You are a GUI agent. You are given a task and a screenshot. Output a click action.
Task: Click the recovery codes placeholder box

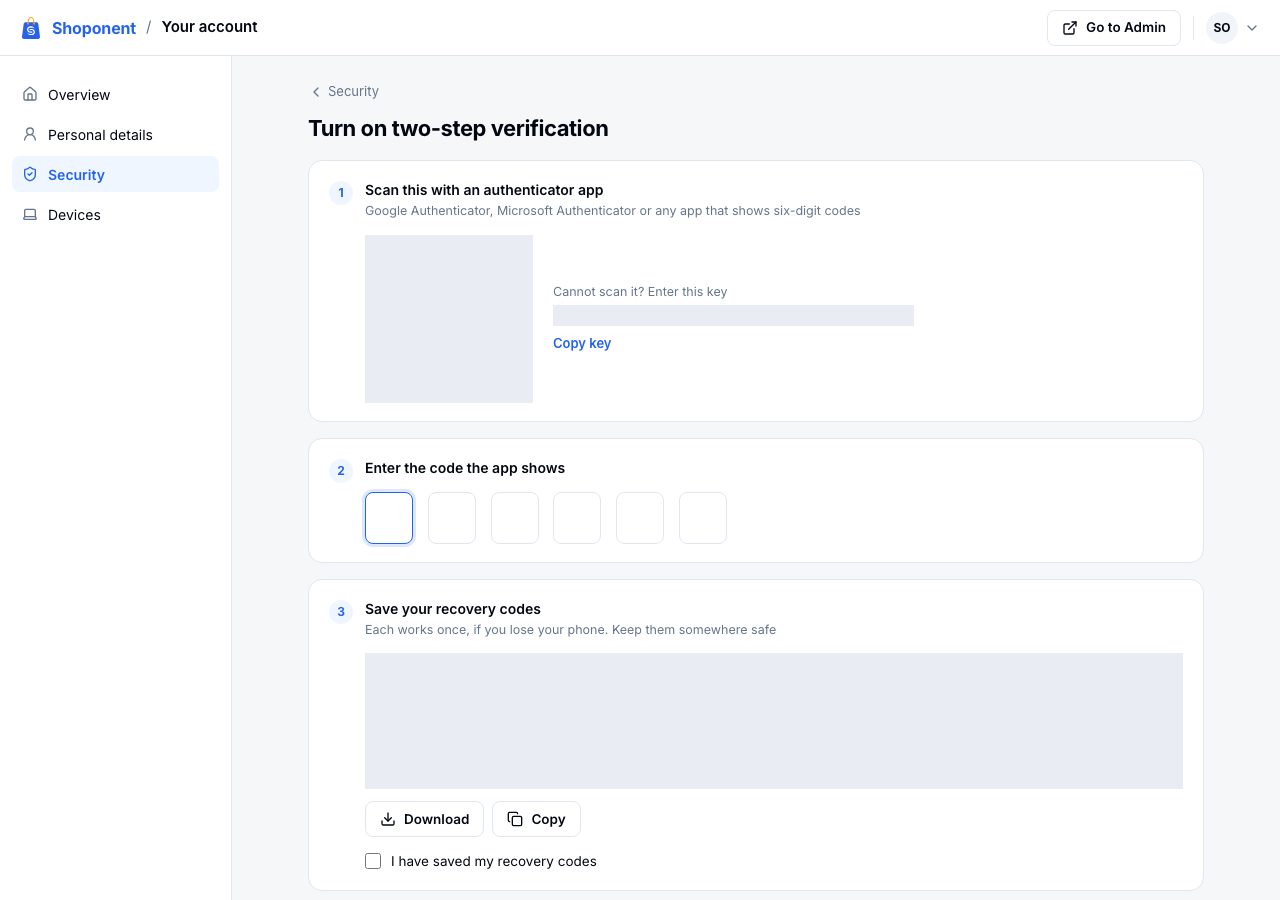774,721
